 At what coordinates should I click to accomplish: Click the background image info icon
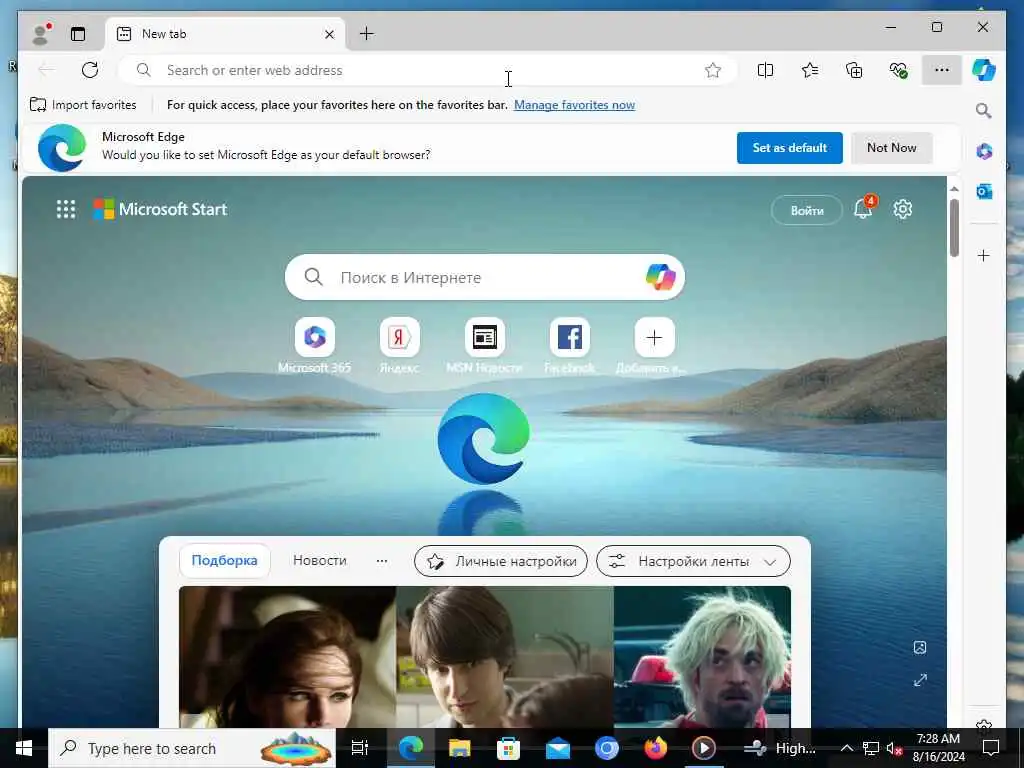(920, 647)
